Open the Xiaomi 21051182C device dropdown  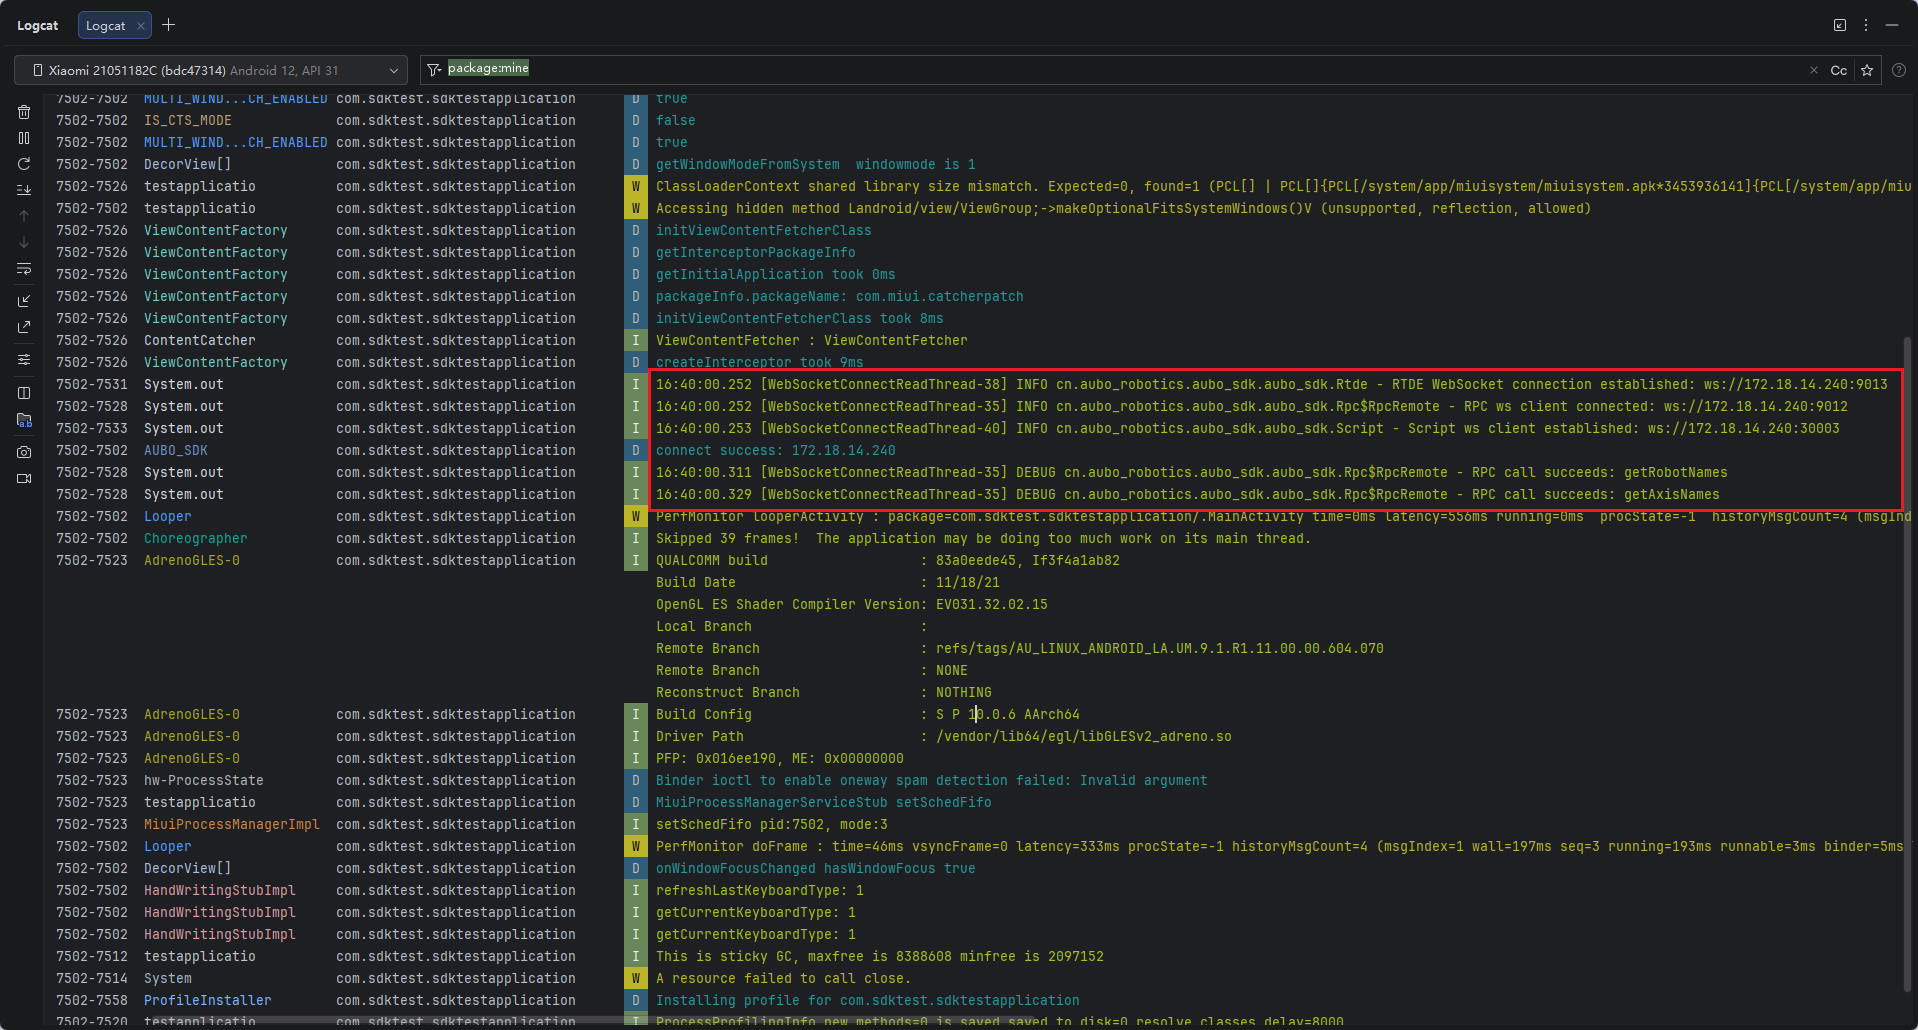coord(211,70)
